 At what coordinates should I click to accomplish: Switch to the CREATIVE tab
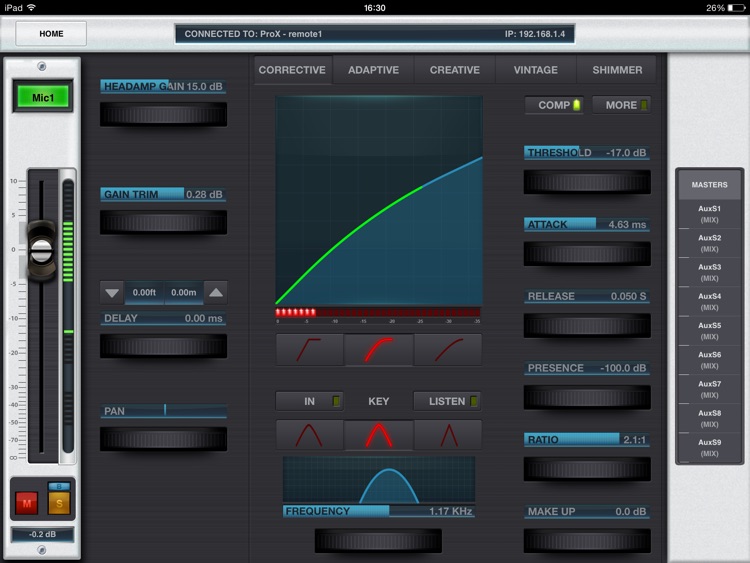click(x=454, y=70)
